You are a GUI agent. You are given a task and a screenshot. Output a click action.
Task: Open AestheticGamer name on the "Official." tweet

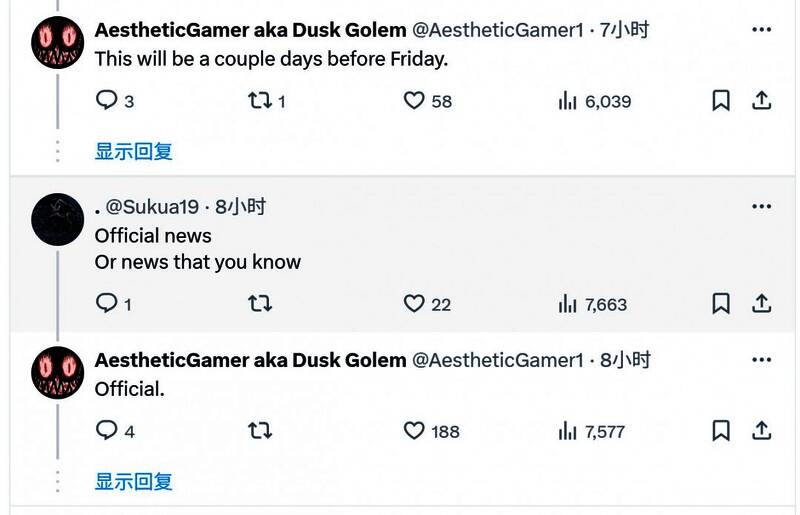250,360
